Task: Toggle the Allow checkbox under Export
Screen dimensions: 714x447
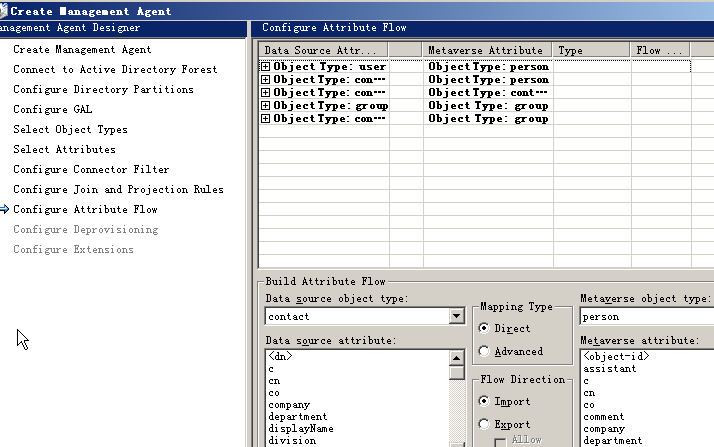Action: [x=500, y=442]
